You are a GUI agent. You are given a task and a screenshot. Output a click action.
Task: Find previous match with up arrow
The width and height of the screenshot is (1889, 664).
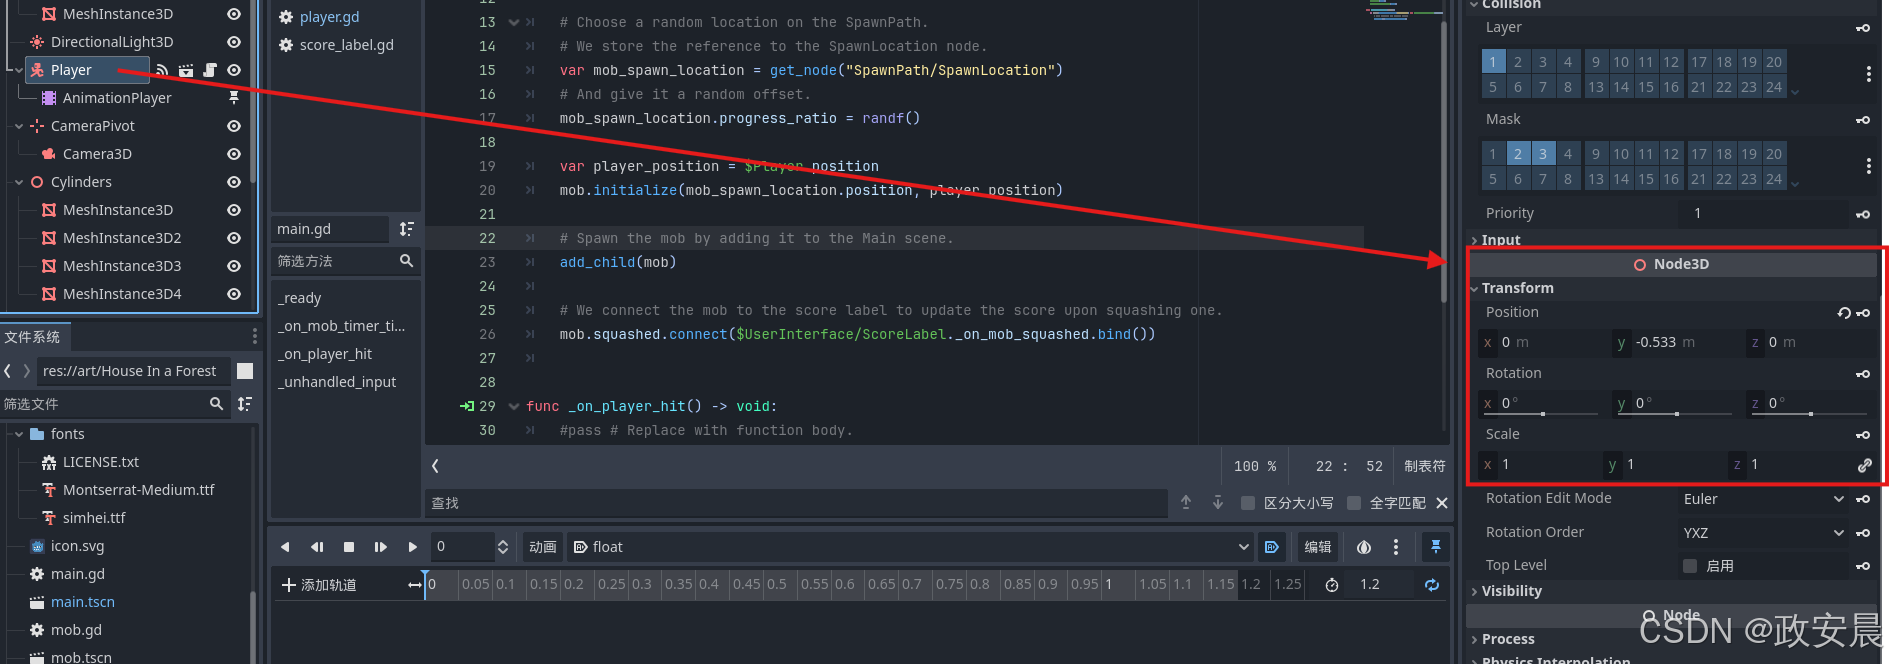click(1186, 502)
